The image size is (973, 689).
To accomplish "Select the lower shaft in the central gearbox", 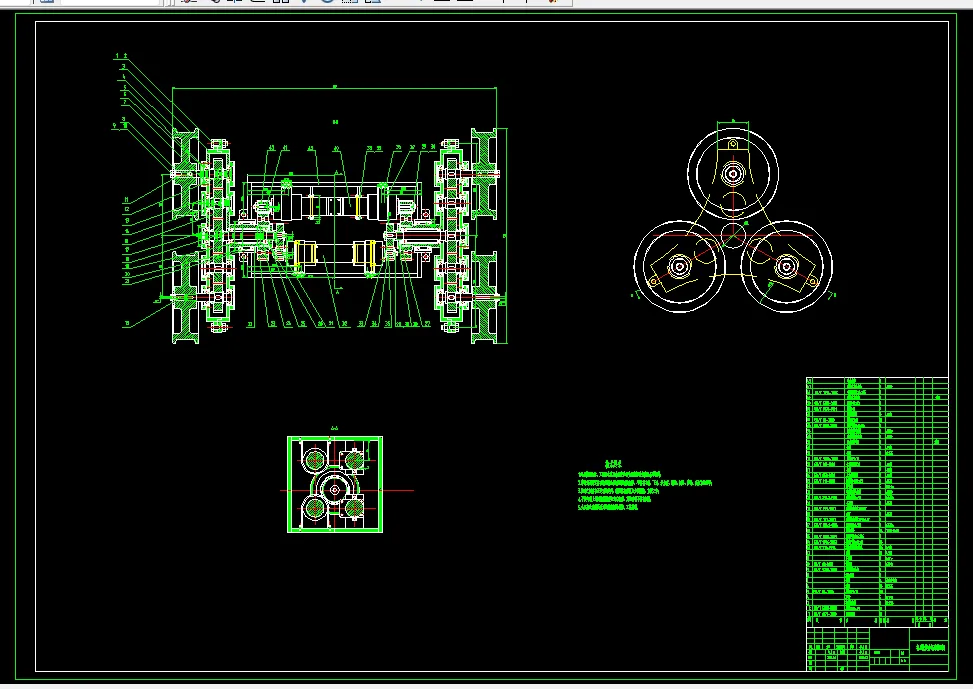I will (334, 253).
